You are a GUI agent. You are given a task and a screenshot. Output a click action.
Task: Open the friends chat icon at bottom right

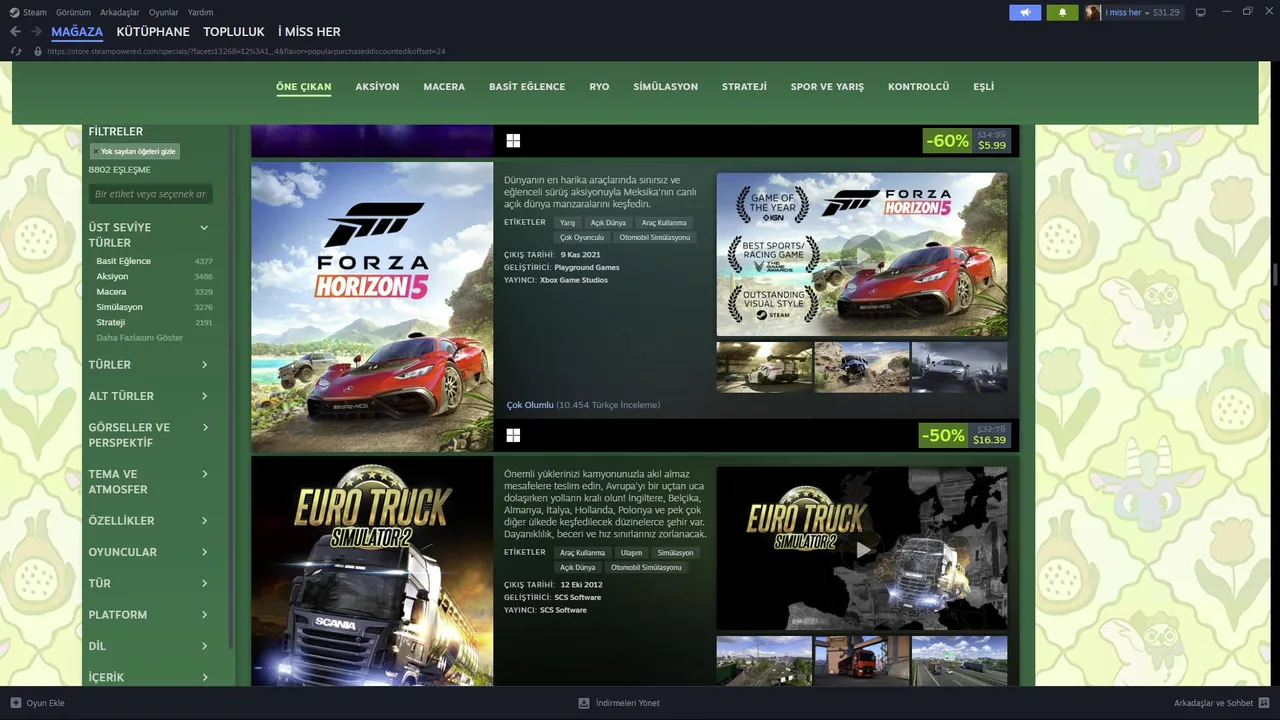(x=1264, y=703)
